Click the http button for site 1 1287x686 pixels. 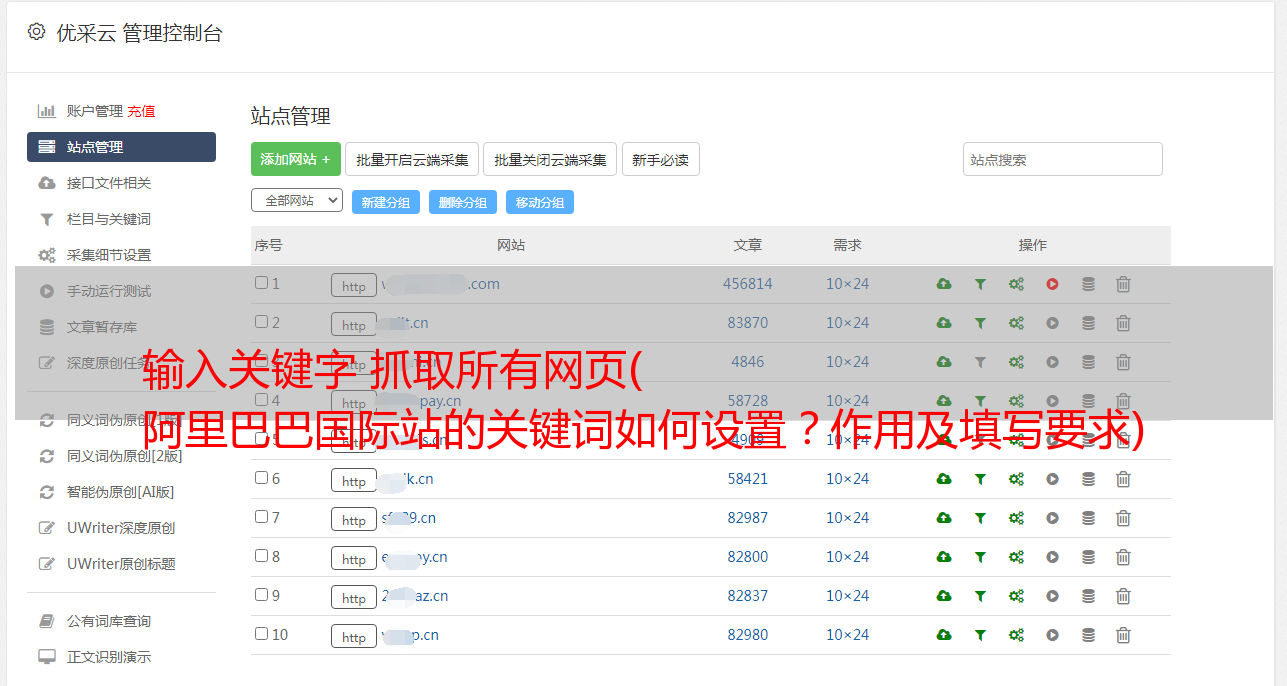[x=354, y=286]
